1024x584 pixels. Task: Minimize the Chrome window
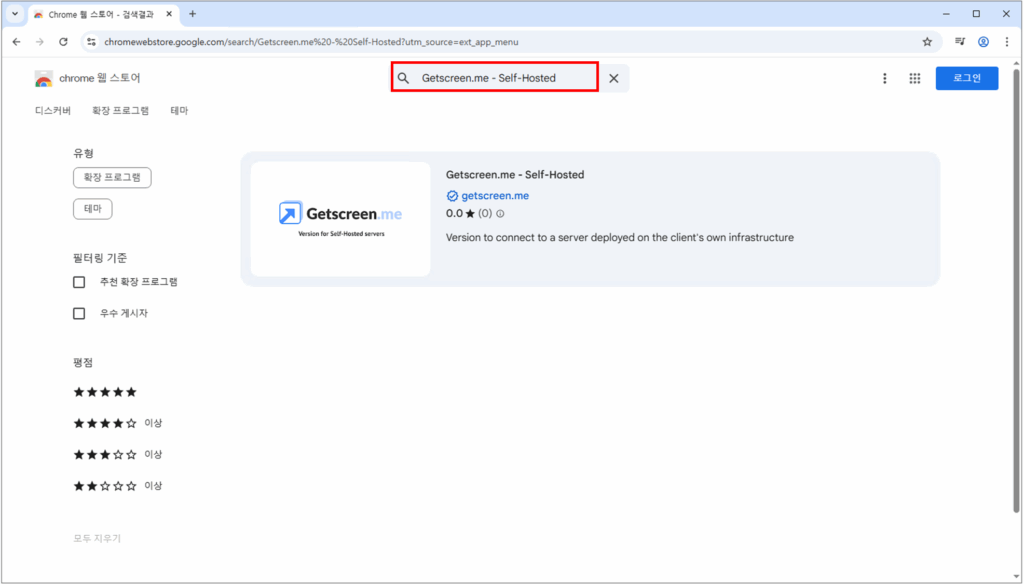click(946, 14)
